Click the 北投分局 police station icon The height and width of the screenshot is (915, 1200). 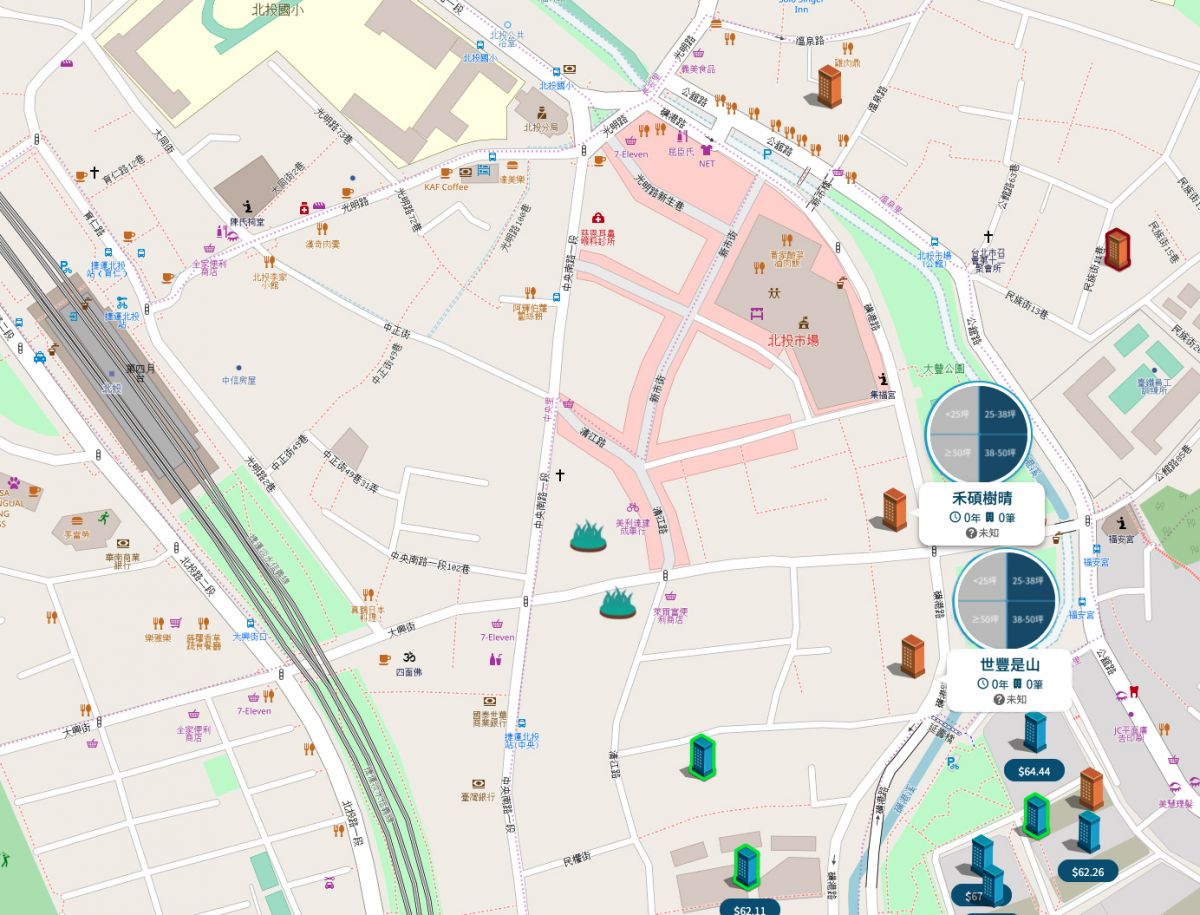(541, 113)
